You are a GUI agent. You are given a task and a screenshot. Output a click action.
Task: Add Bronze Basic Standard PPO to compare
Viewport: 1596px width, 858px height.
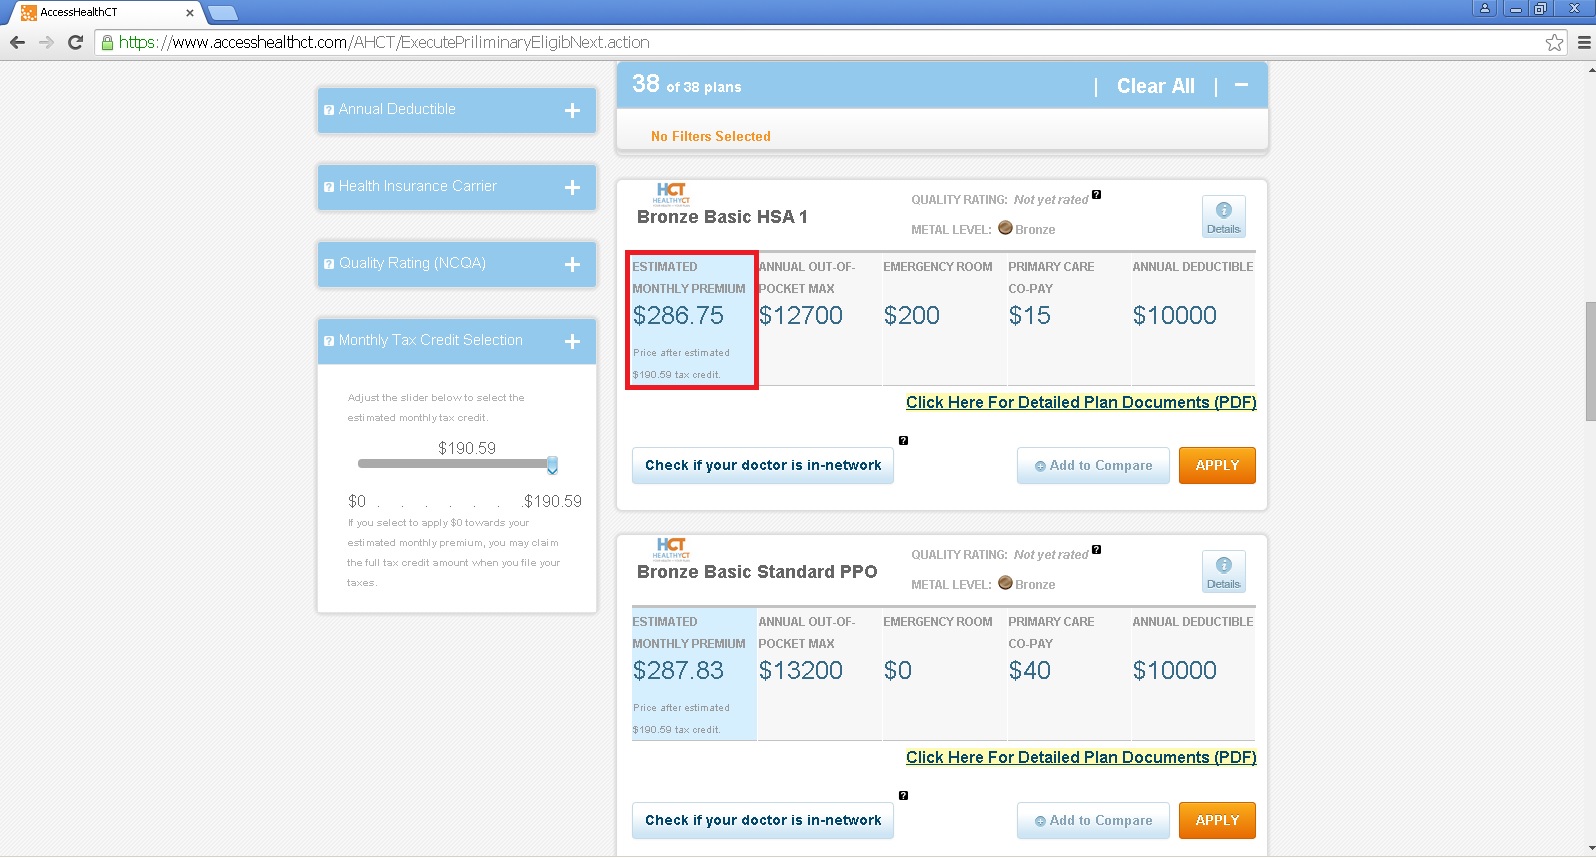(1093, 821)
